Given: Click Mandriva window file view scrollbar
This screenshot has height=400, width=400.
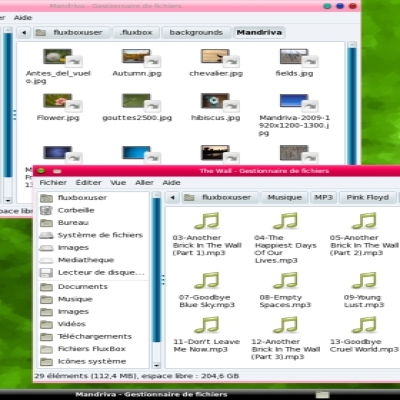Looking at the screenshot, I should click(x=352, y=106).
